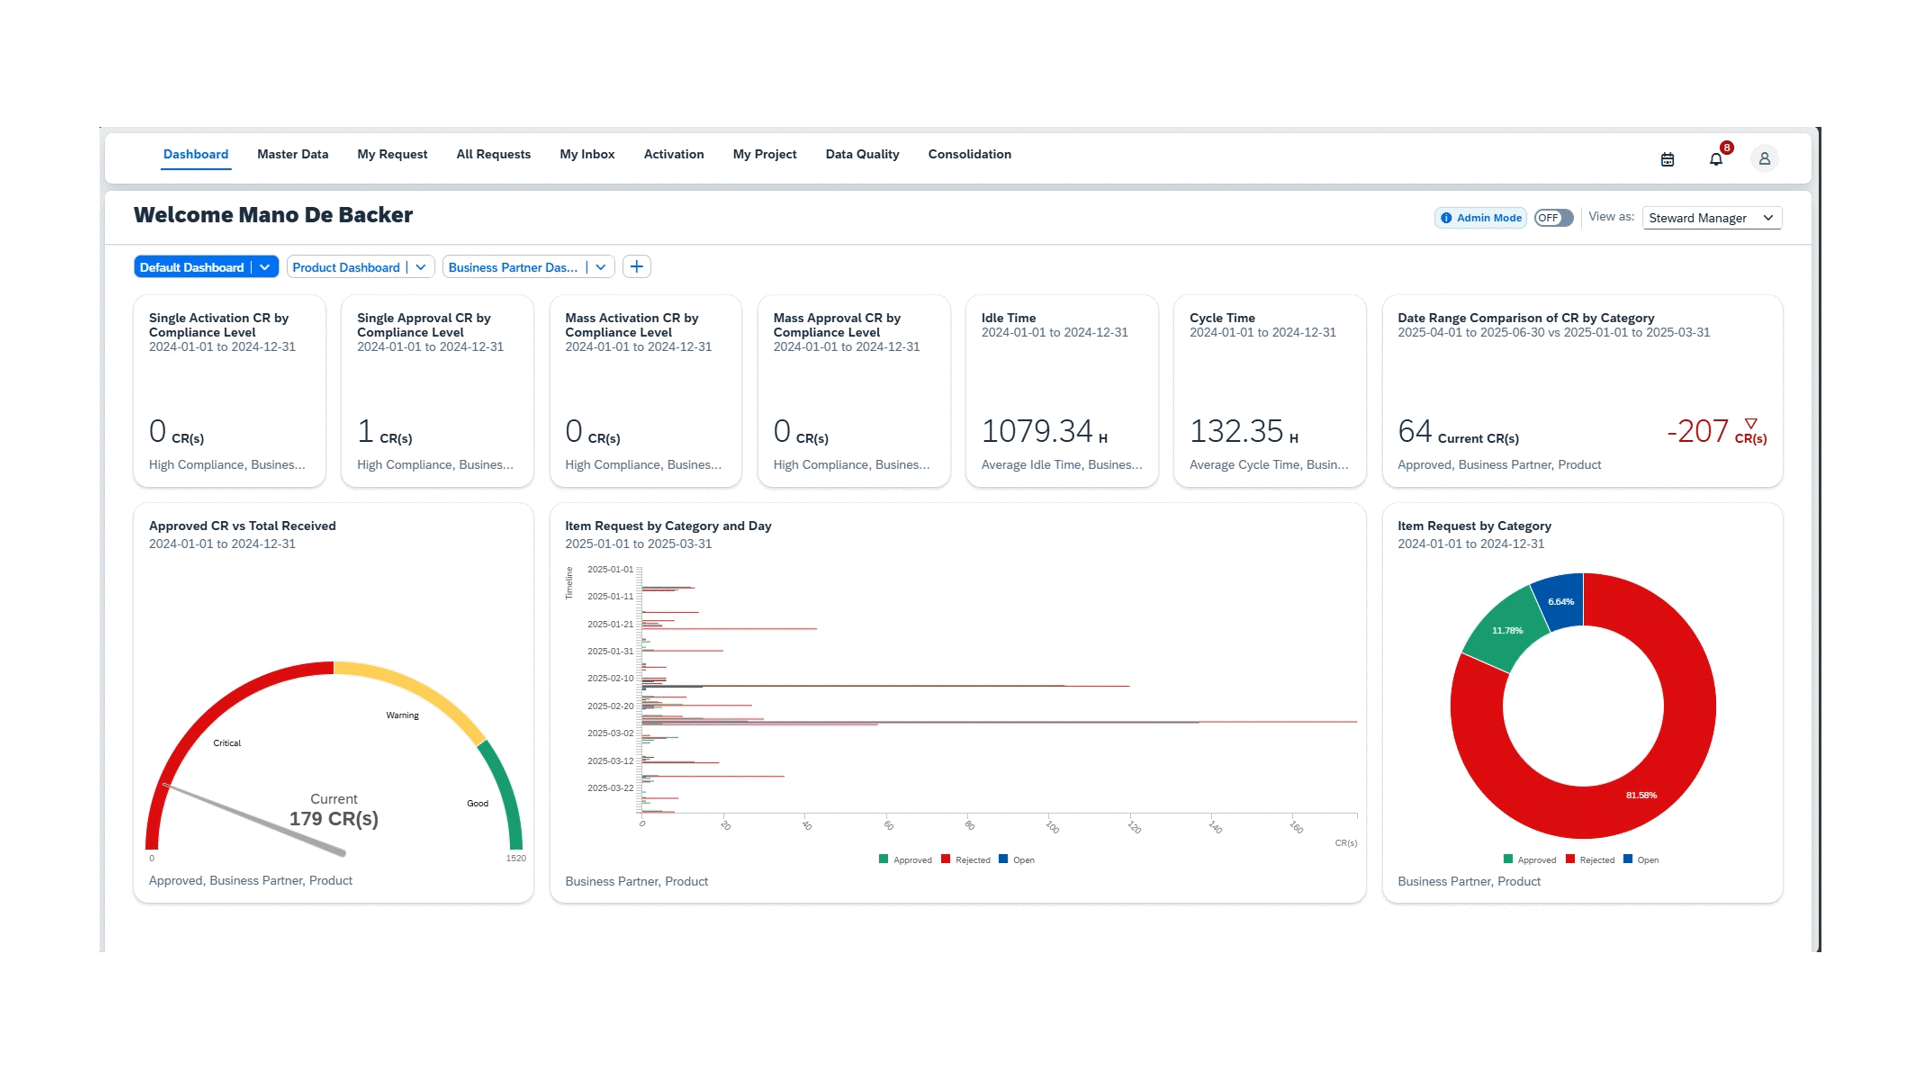This screenshot has width=1920, height=1080.
Task: Expand Business Partner Dashboard chevron menu
Action: (601, 267)
